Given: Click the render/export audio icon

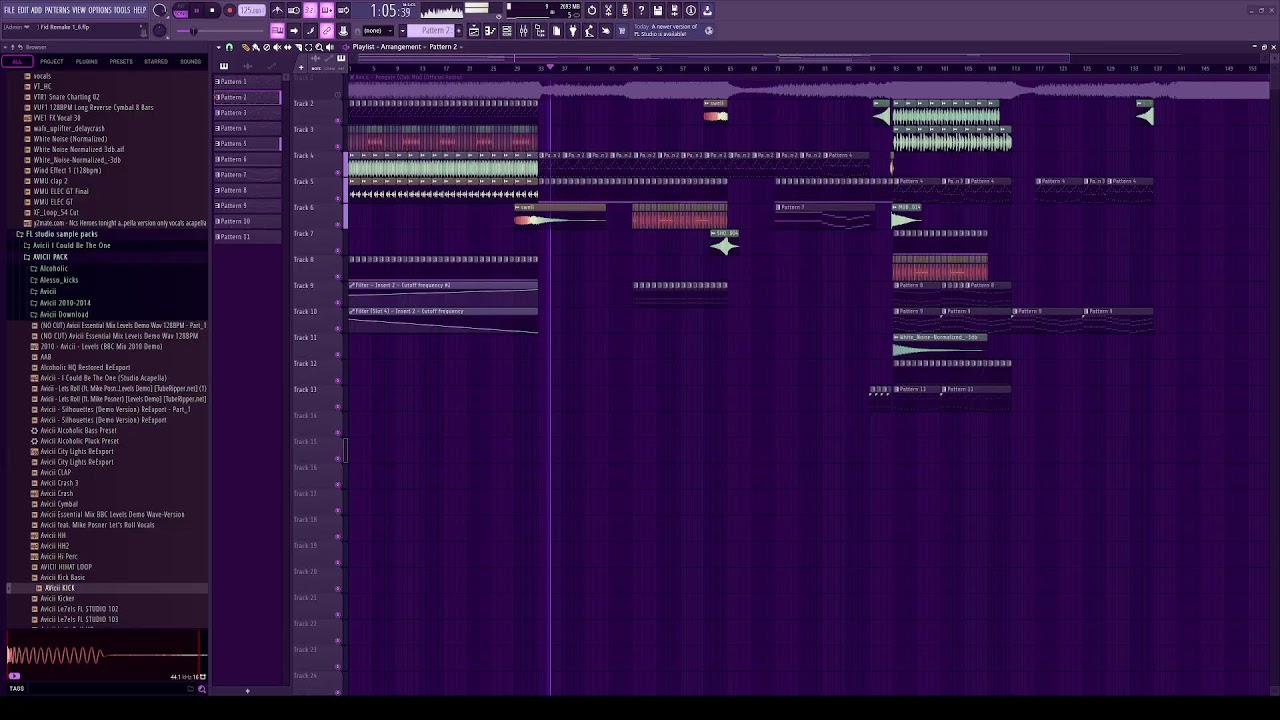Looking at the screenshot, I should [x=674, y=10].
